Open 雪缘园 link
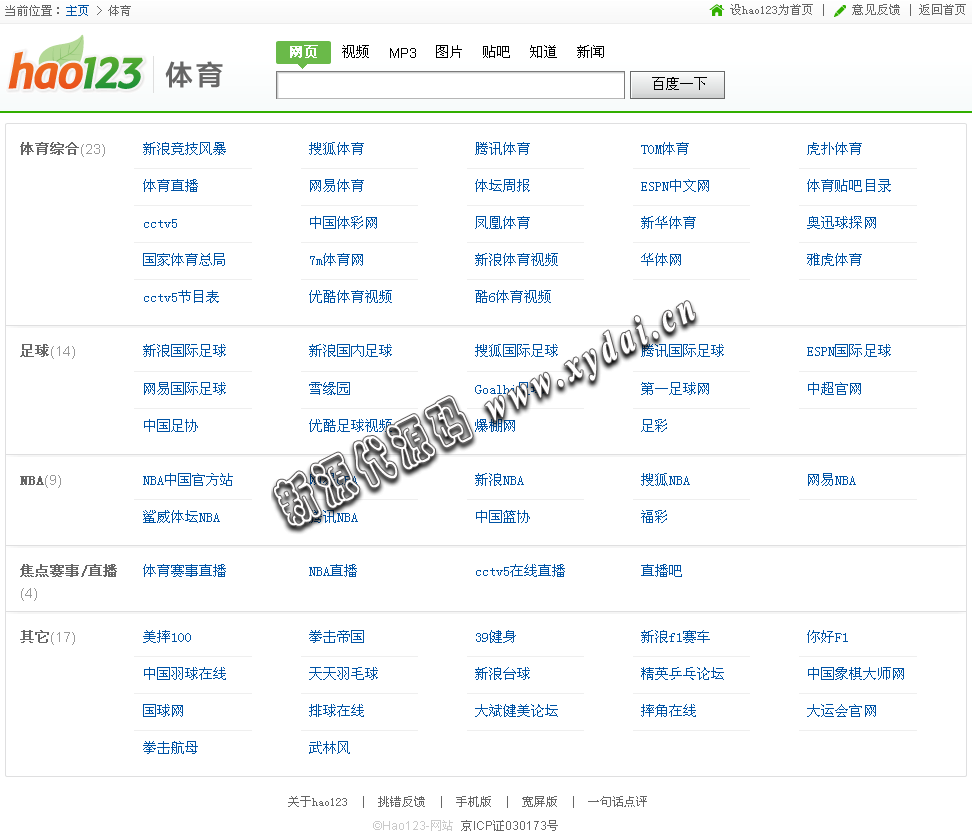Image resolution: width=972 pixels, height=835 pixels. tap(330, 389)
